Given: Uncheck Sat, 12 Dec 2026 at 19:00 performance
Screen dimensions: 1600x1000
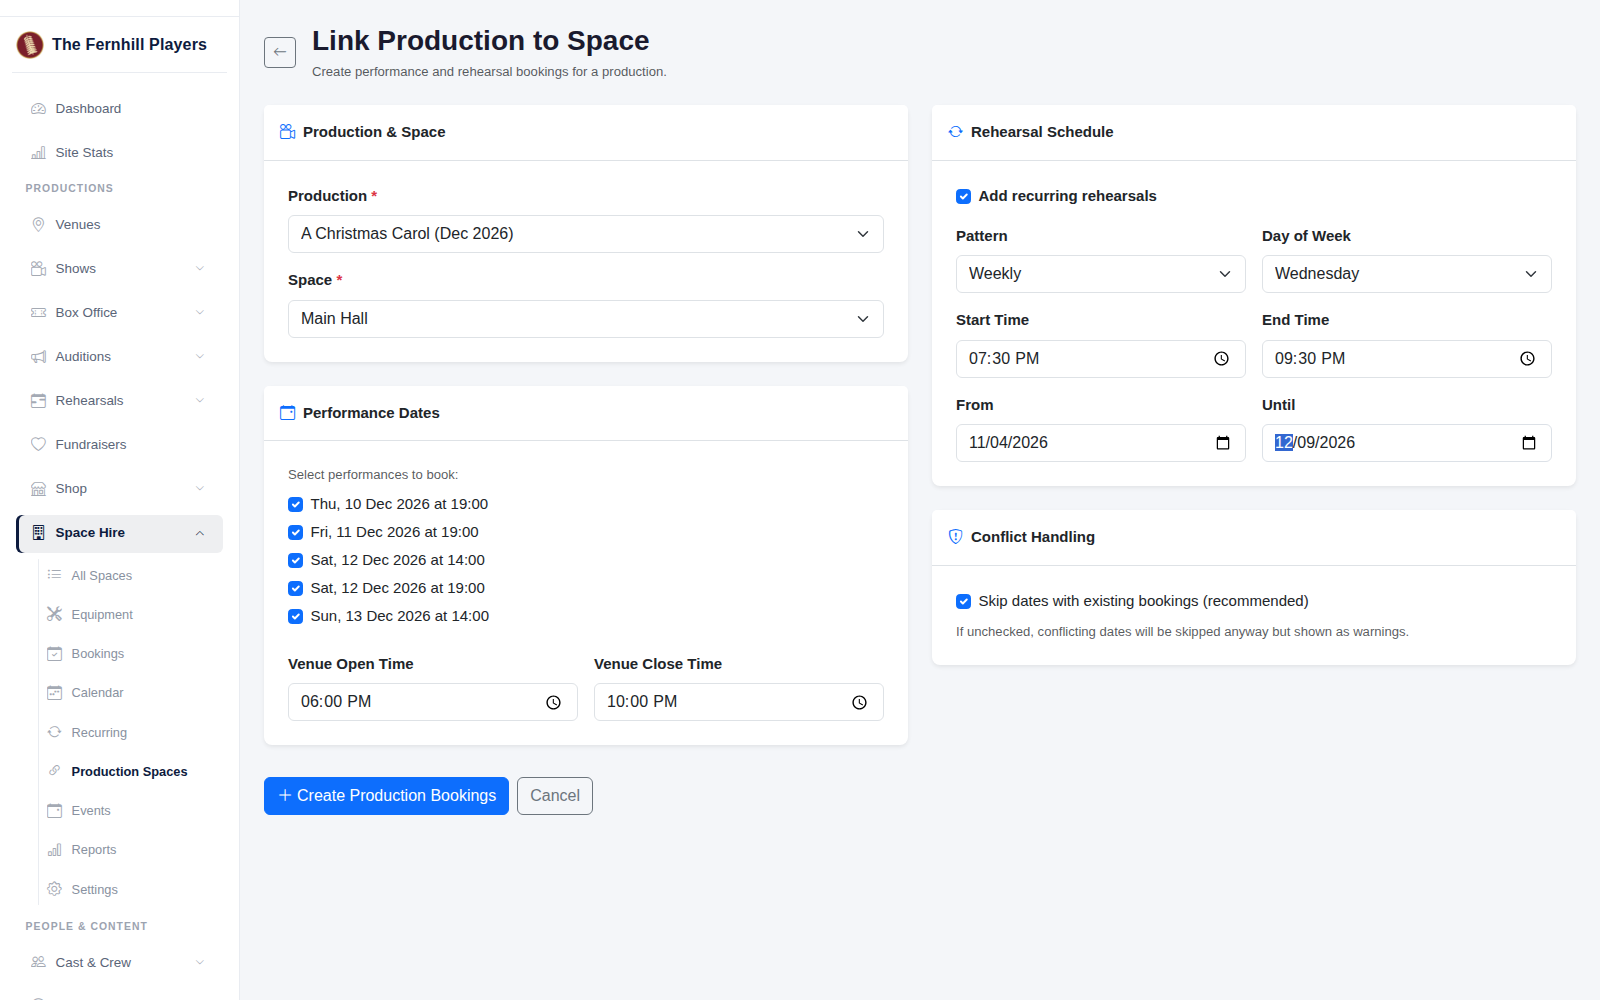Looking at the screenshot, I should (295, 589).
